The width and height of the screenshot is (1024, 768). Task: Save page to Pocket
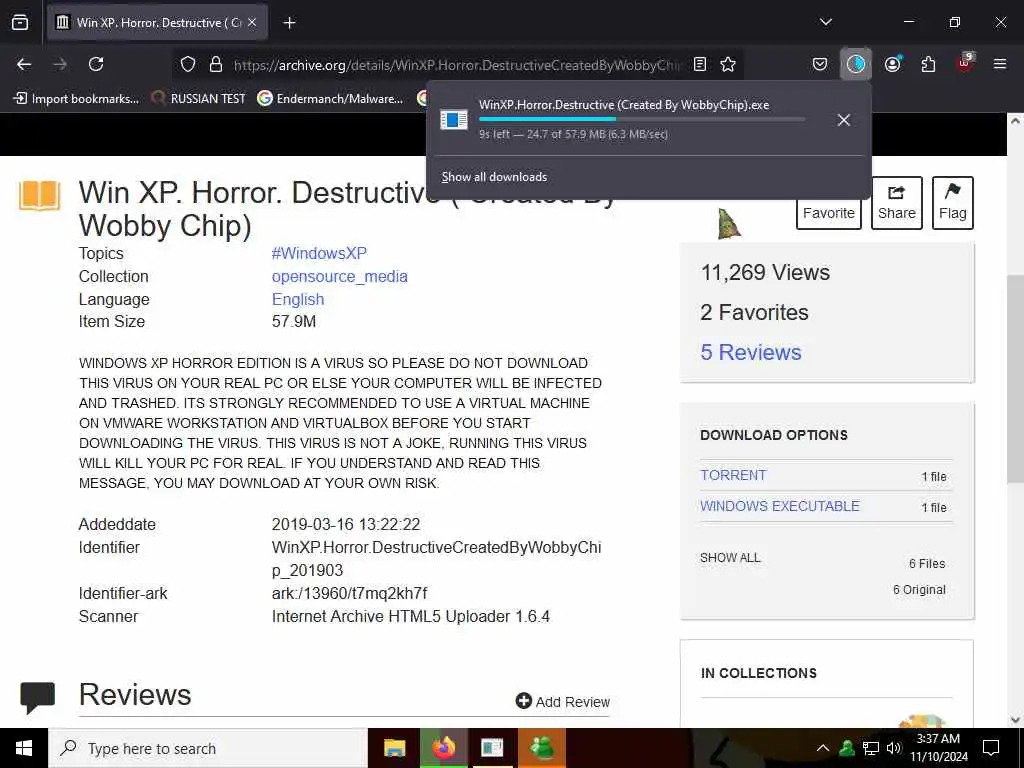click(820, 64)
